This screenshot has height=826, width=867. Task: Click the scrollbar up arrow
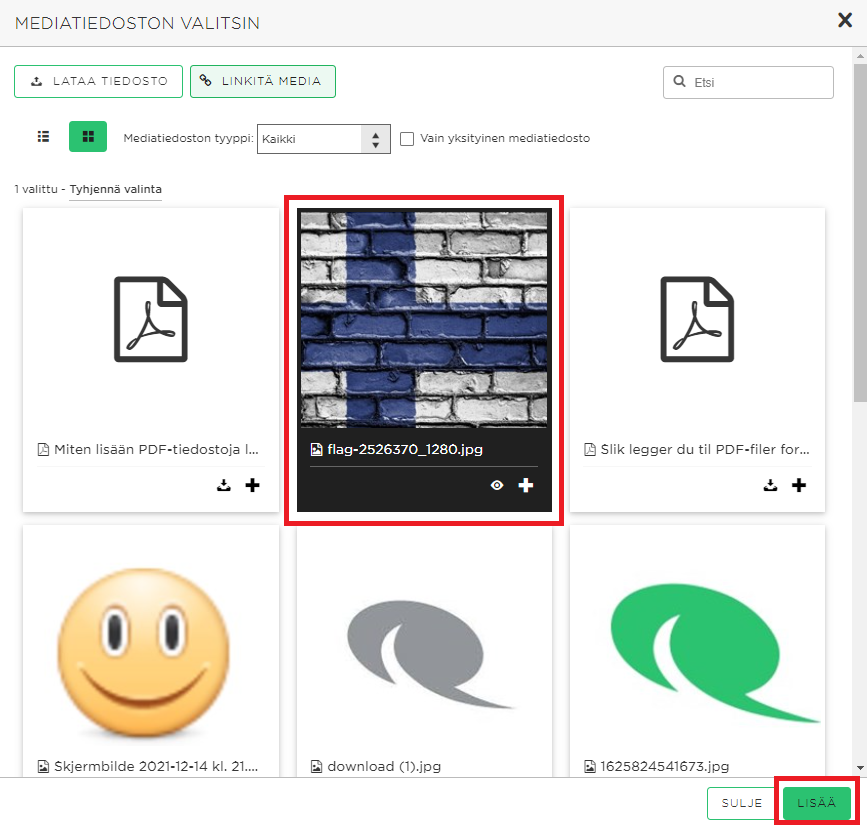click(x=860, y=56)
